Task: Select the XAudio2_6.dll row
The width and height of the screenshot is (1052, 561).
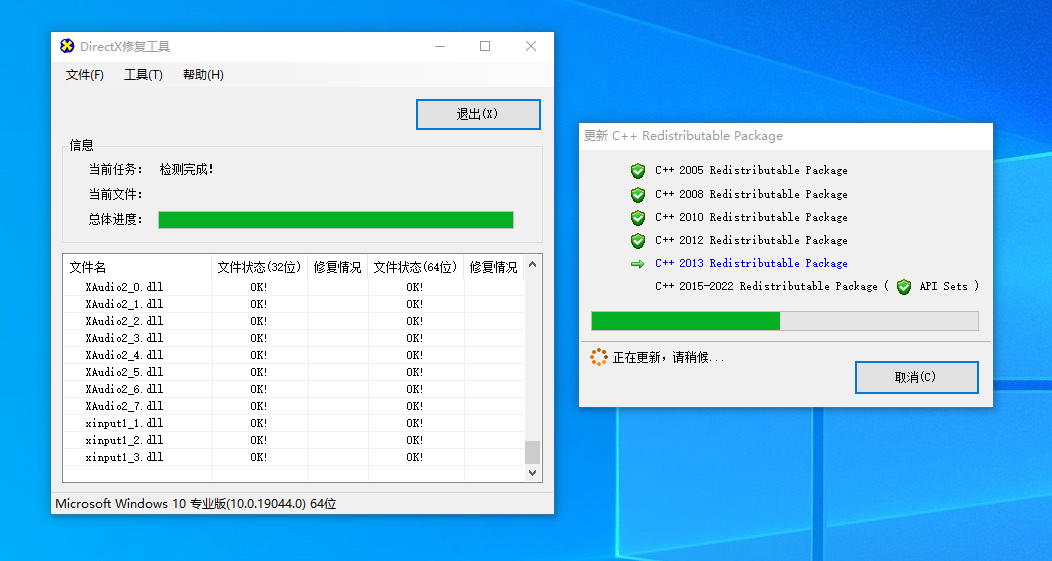Action: click(x=294, y=389)
